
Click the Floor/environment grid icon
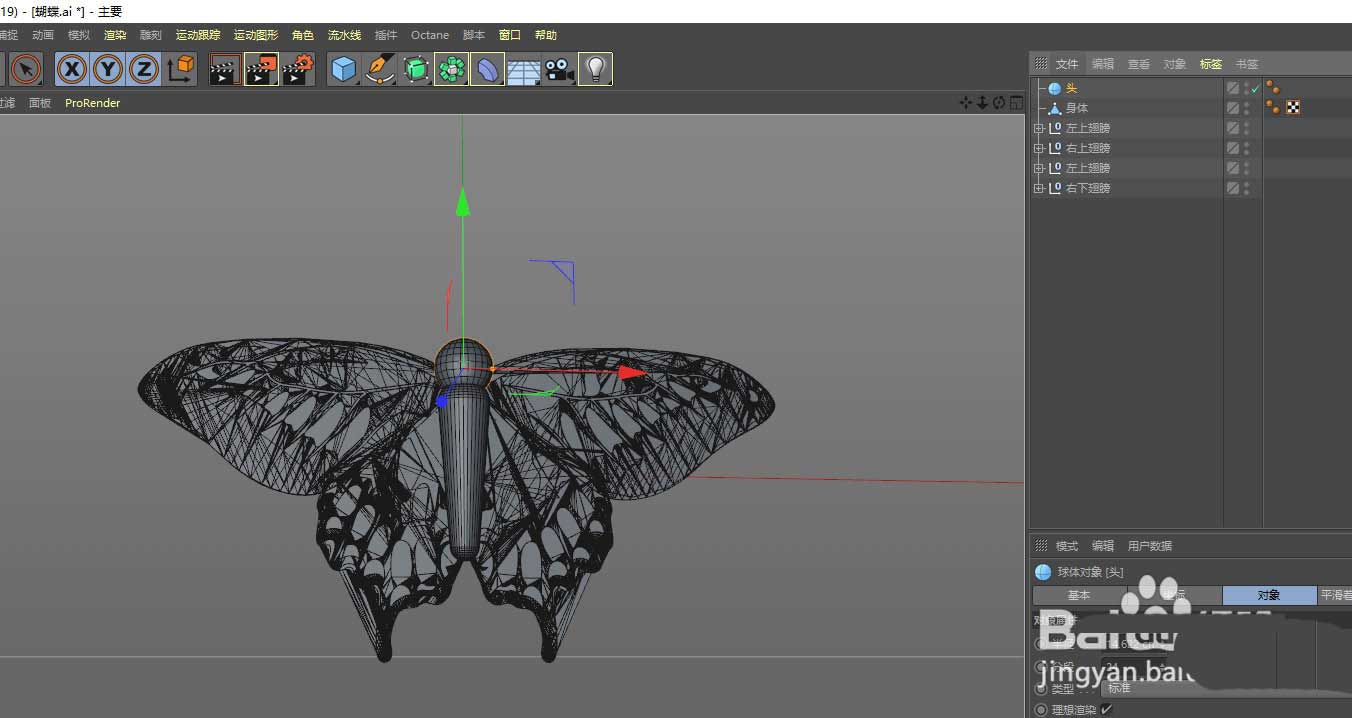click(523, 69)
